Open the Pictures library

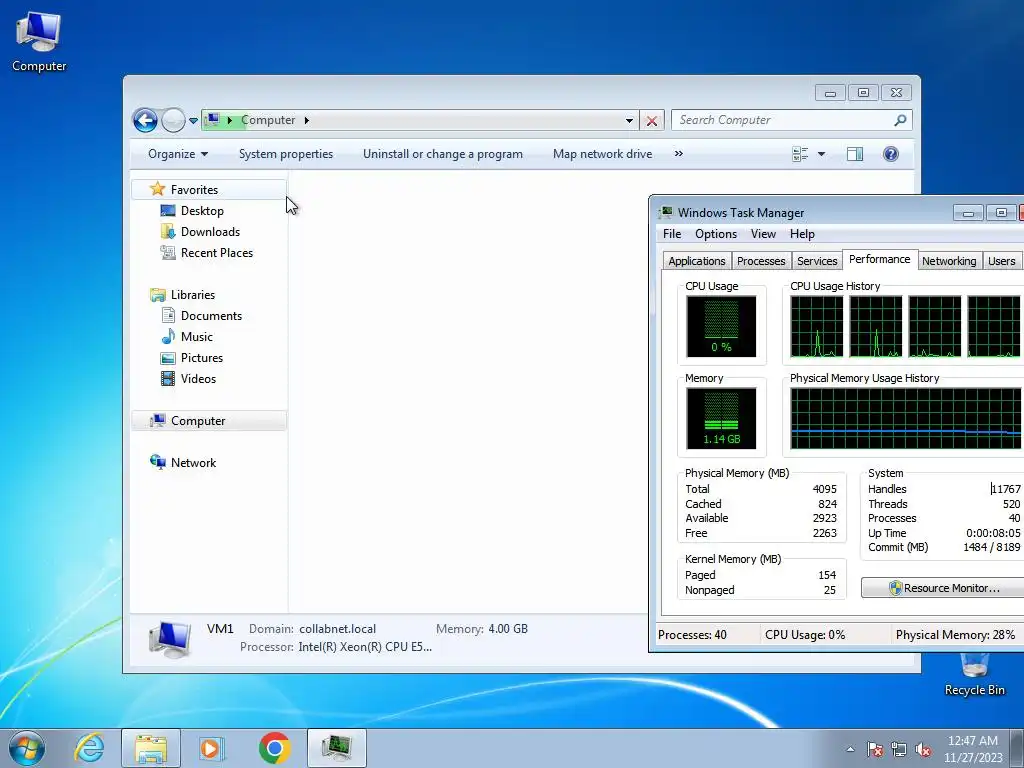(x=202, y=358)
